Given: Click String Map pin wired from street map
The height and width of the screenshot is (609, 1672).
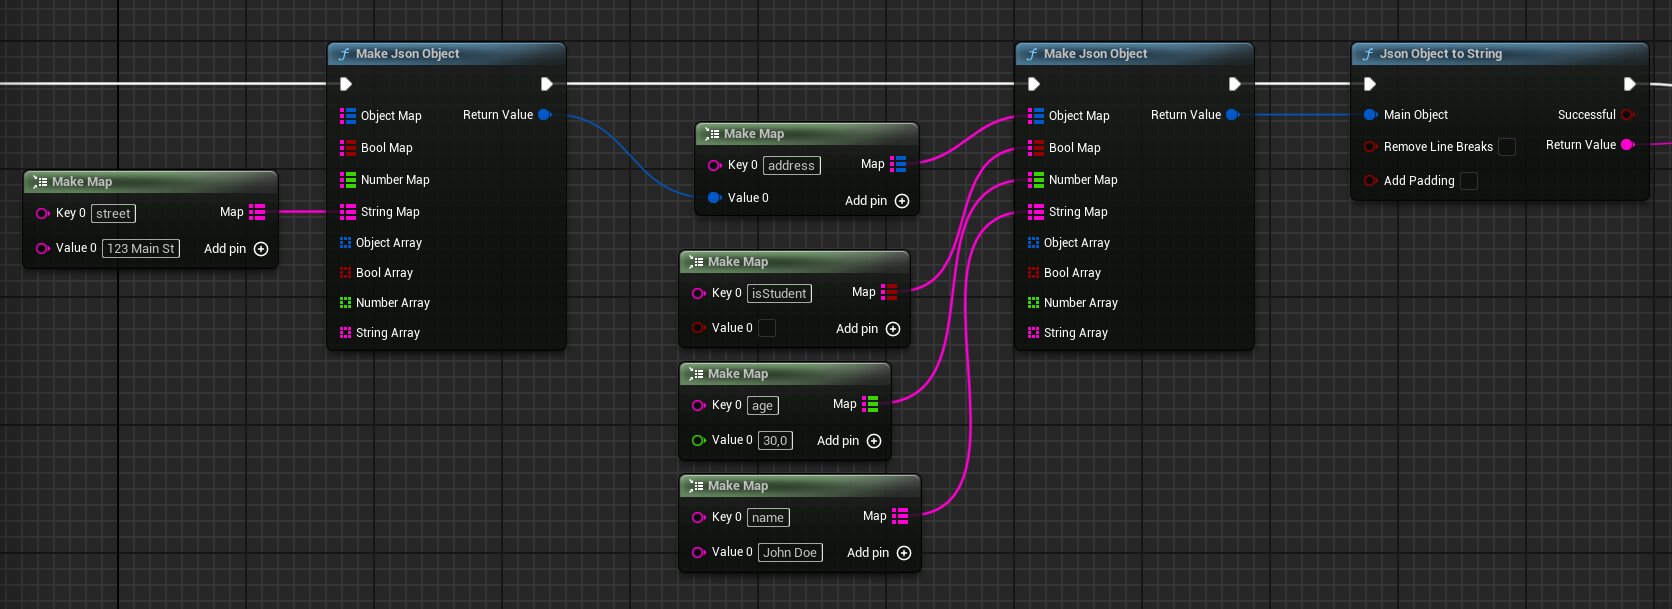Looking at the screenshot, I should 348,212.
